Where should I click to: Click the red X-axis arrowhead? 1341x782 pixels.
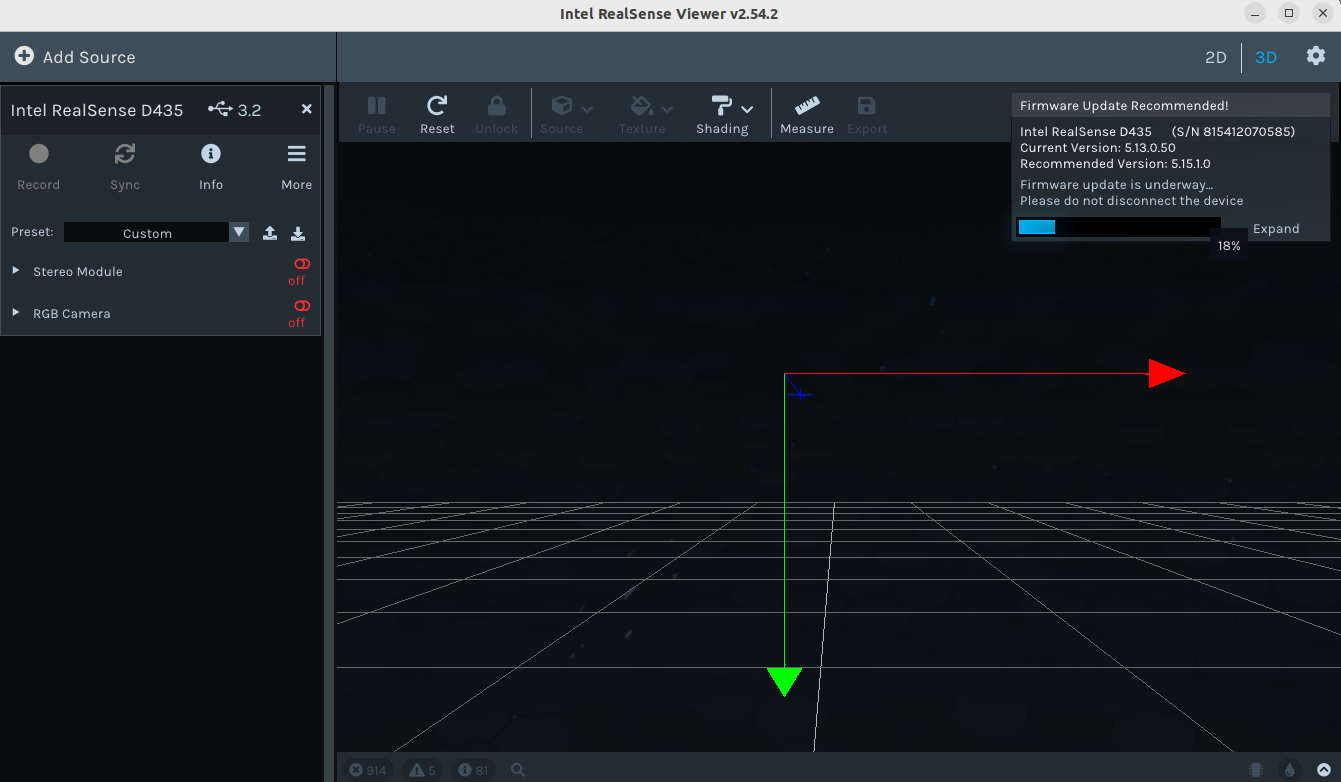coord(1166,374)
